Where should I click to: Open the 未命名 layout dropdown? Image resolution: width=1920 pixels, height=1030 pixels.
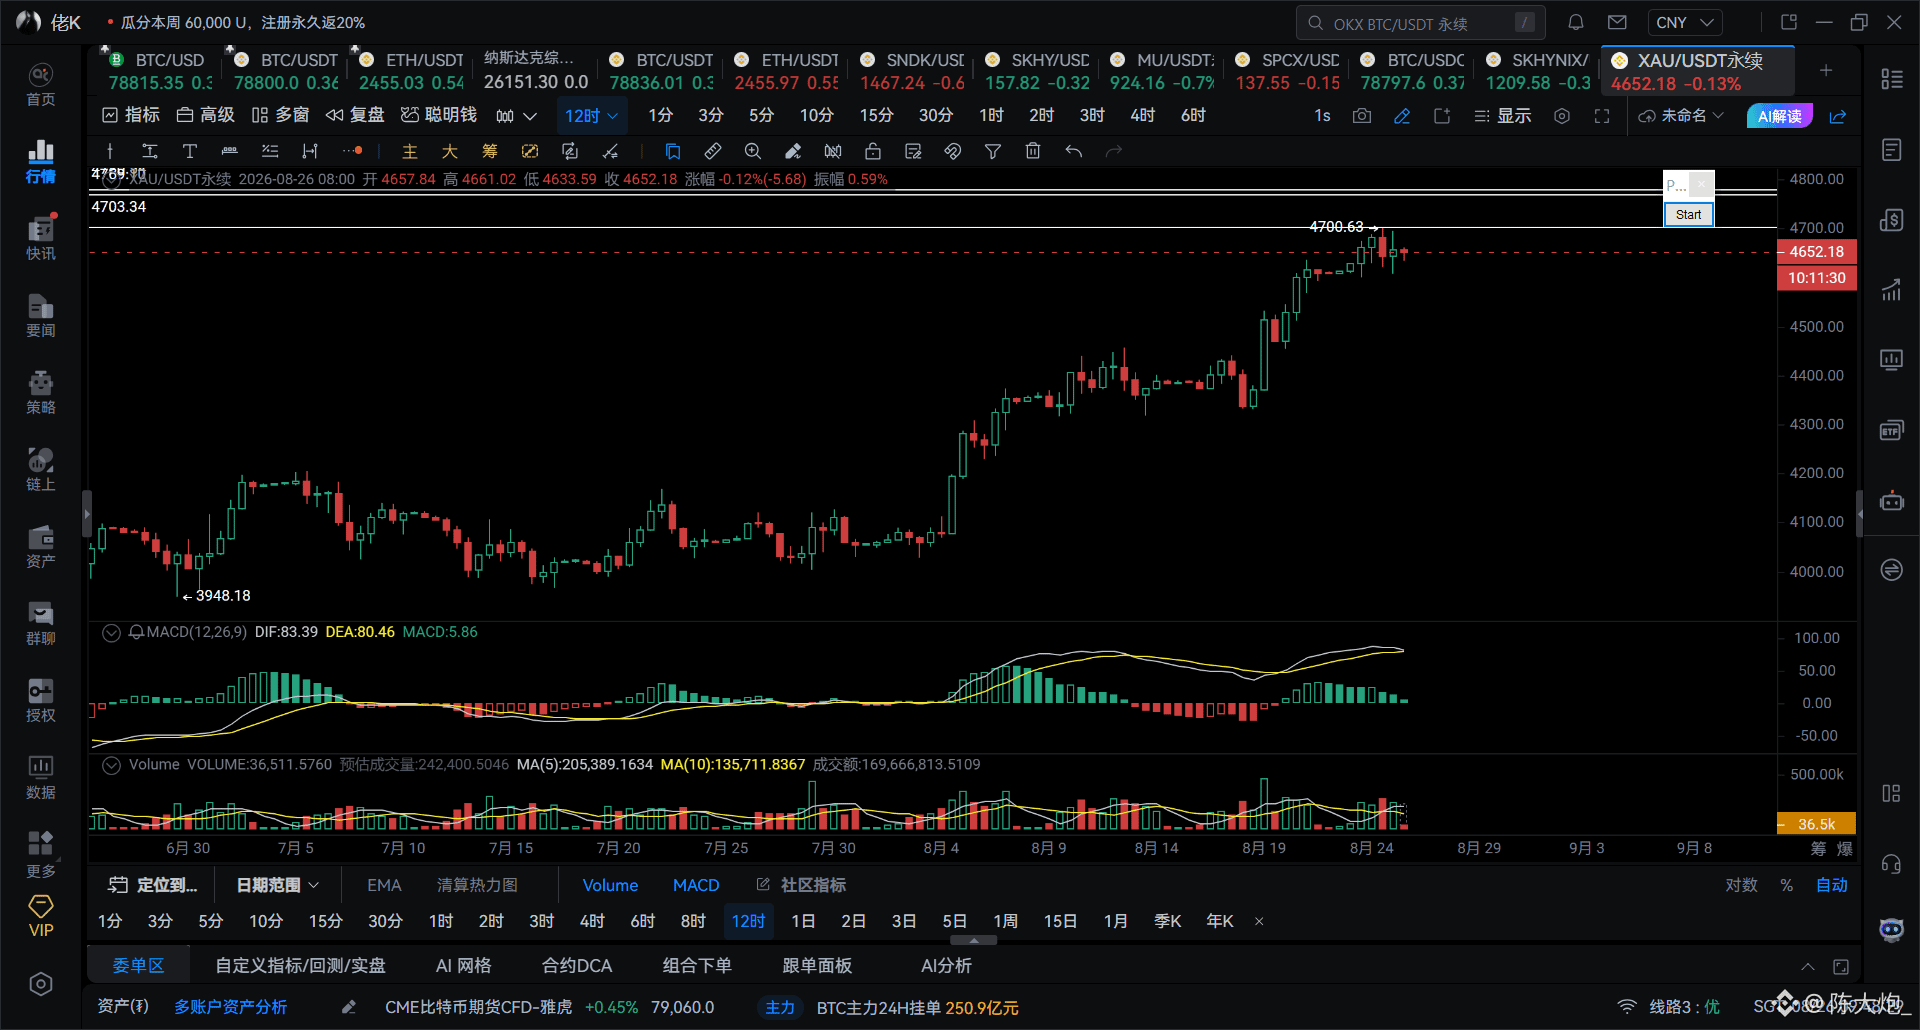pos(1681,116)
